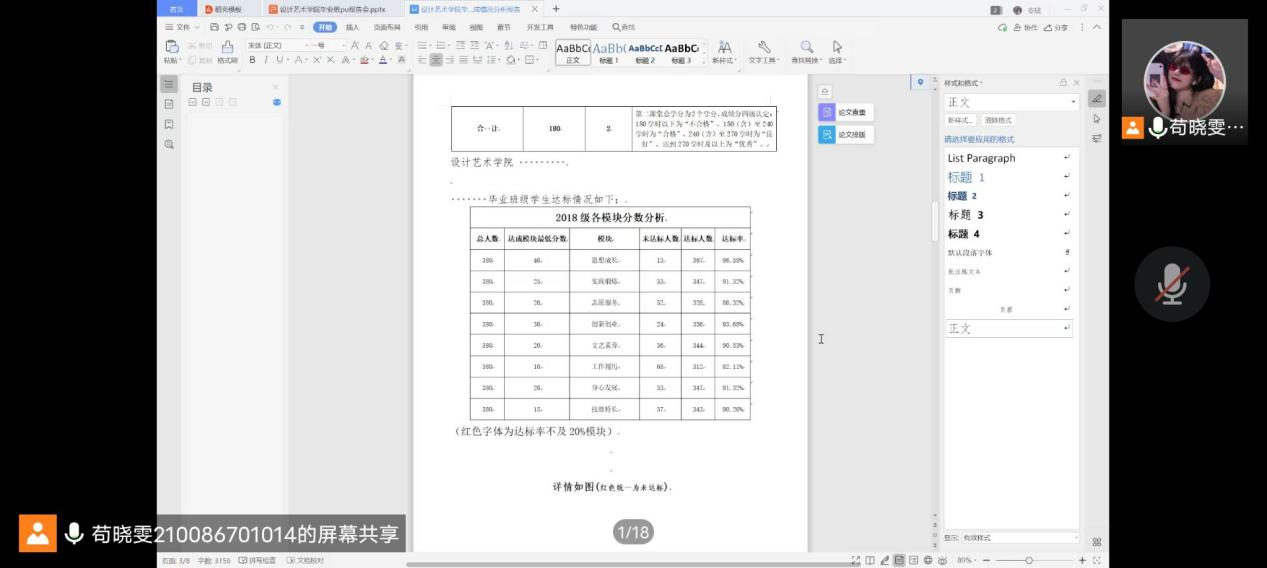1267x568 pixels.
Task: Open the 插入 Insert ribbon tab
Action: [x=352, y=27]
